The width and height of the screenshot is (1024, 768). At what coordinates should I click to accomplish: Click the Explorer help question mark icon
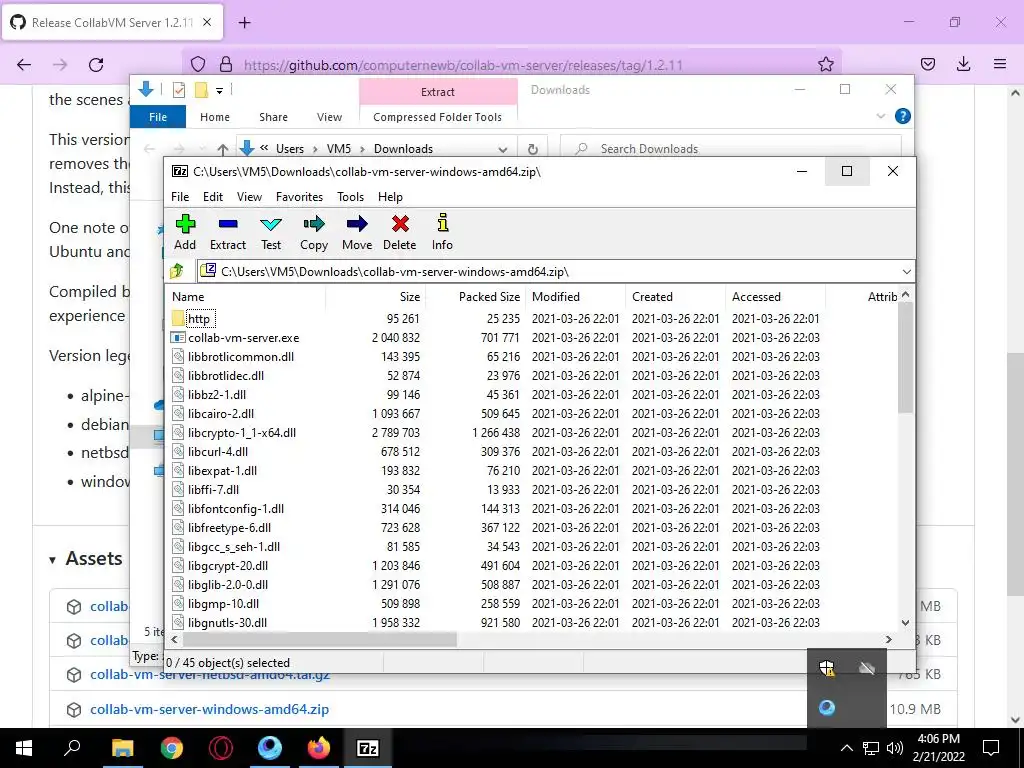903,116
